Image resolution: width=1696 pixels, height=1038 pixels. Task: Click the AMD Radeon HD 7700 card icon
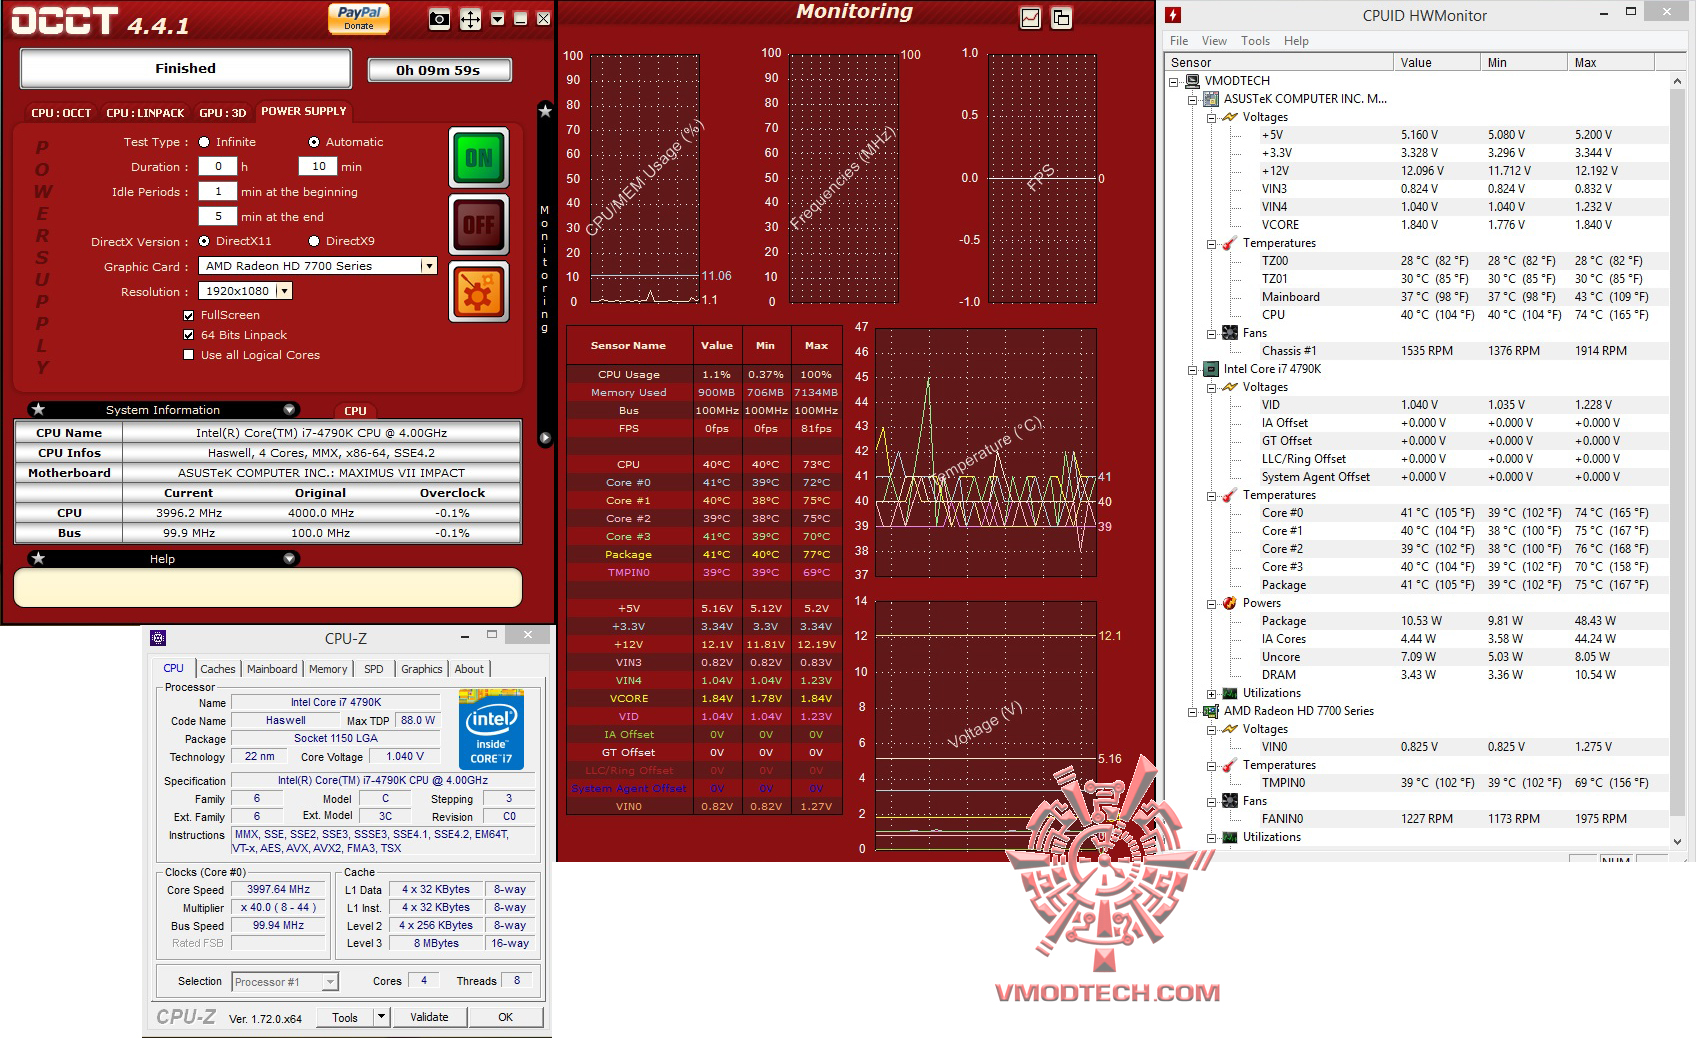pyautogui.click(x=1211, y=711)
